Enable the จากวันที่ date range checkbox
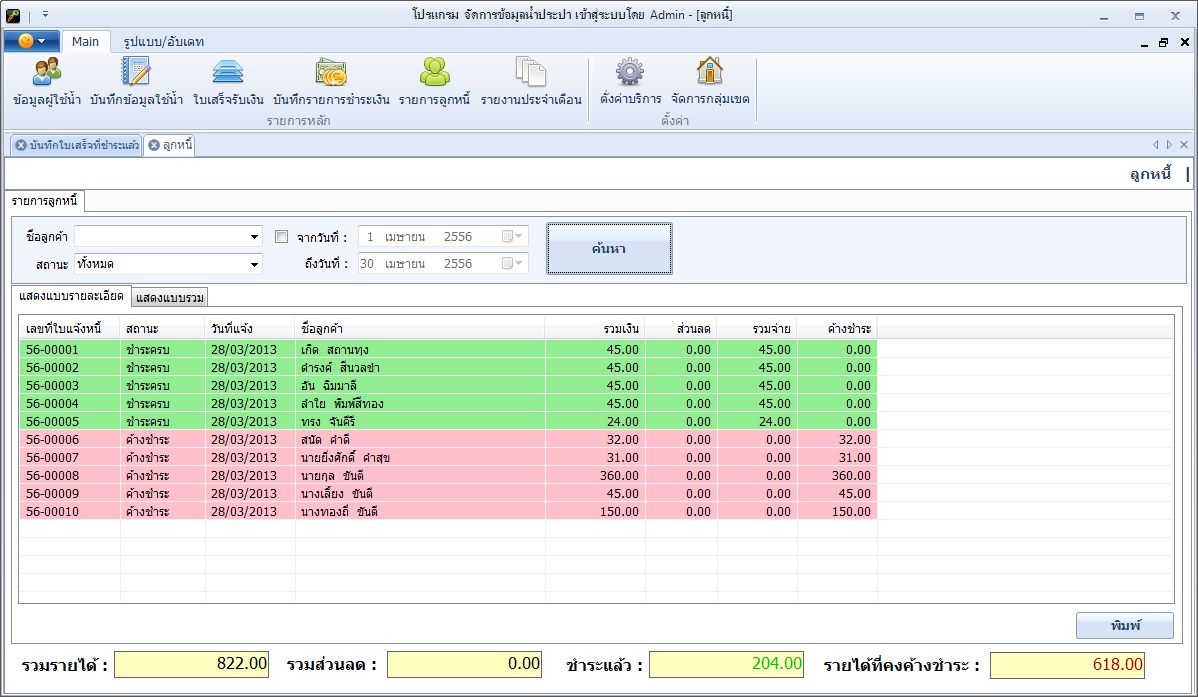1198x697 pixels. pyautogui.click(x=281, y=237)
